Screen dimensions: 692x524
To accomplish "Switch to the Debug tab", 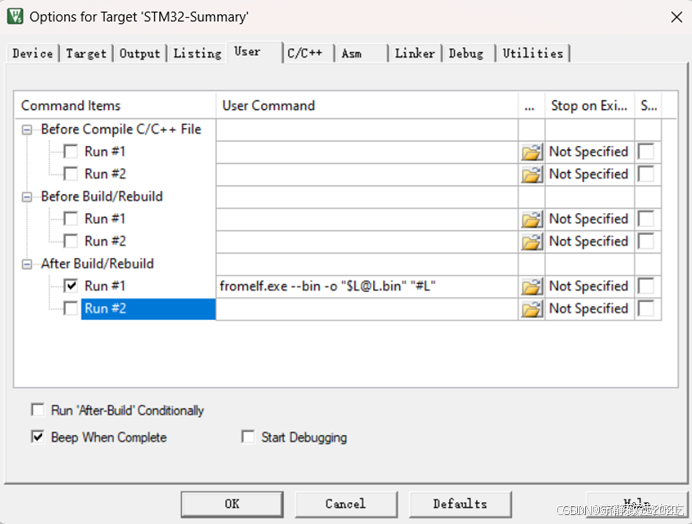I will click(469, 53).
